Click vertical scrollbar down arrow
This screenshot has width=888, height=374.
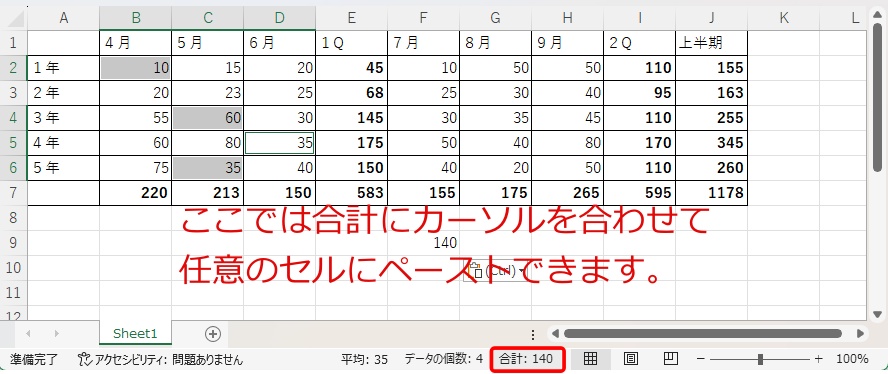877,314
